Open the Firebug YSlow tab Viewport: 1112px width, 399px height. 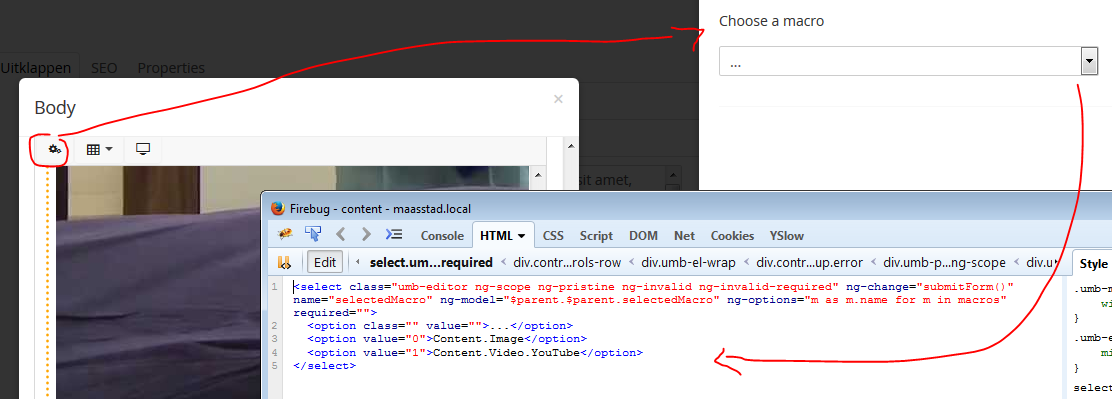786,236
